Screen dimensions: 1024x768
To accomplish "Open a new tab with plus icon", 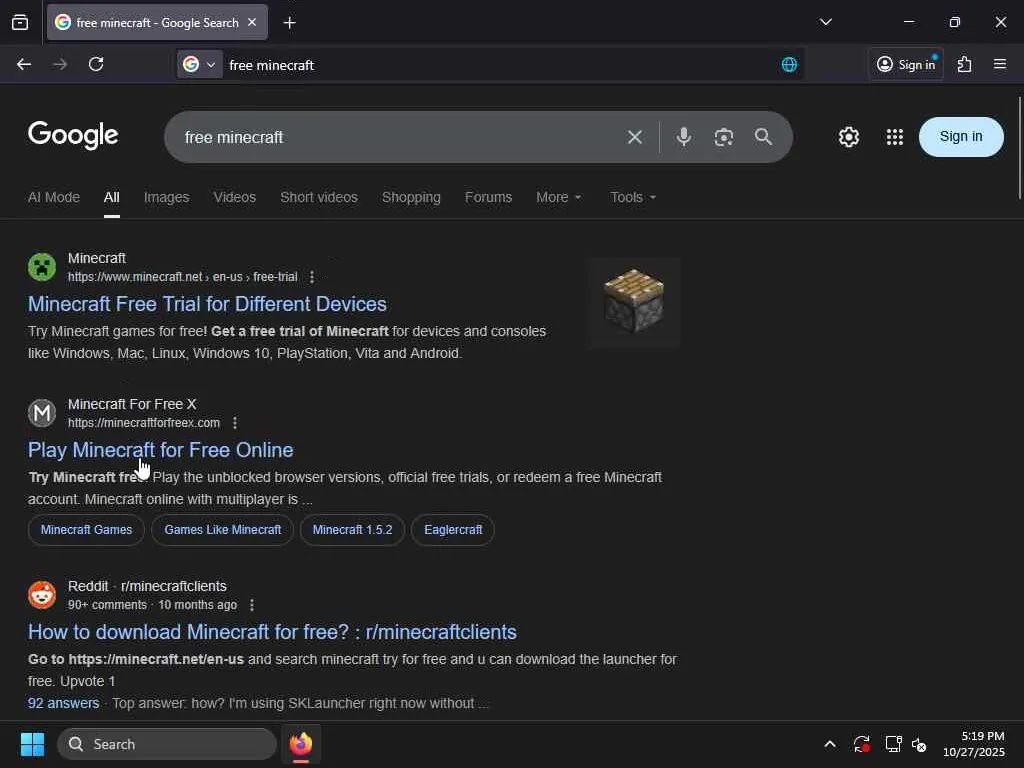I will 289,23.
